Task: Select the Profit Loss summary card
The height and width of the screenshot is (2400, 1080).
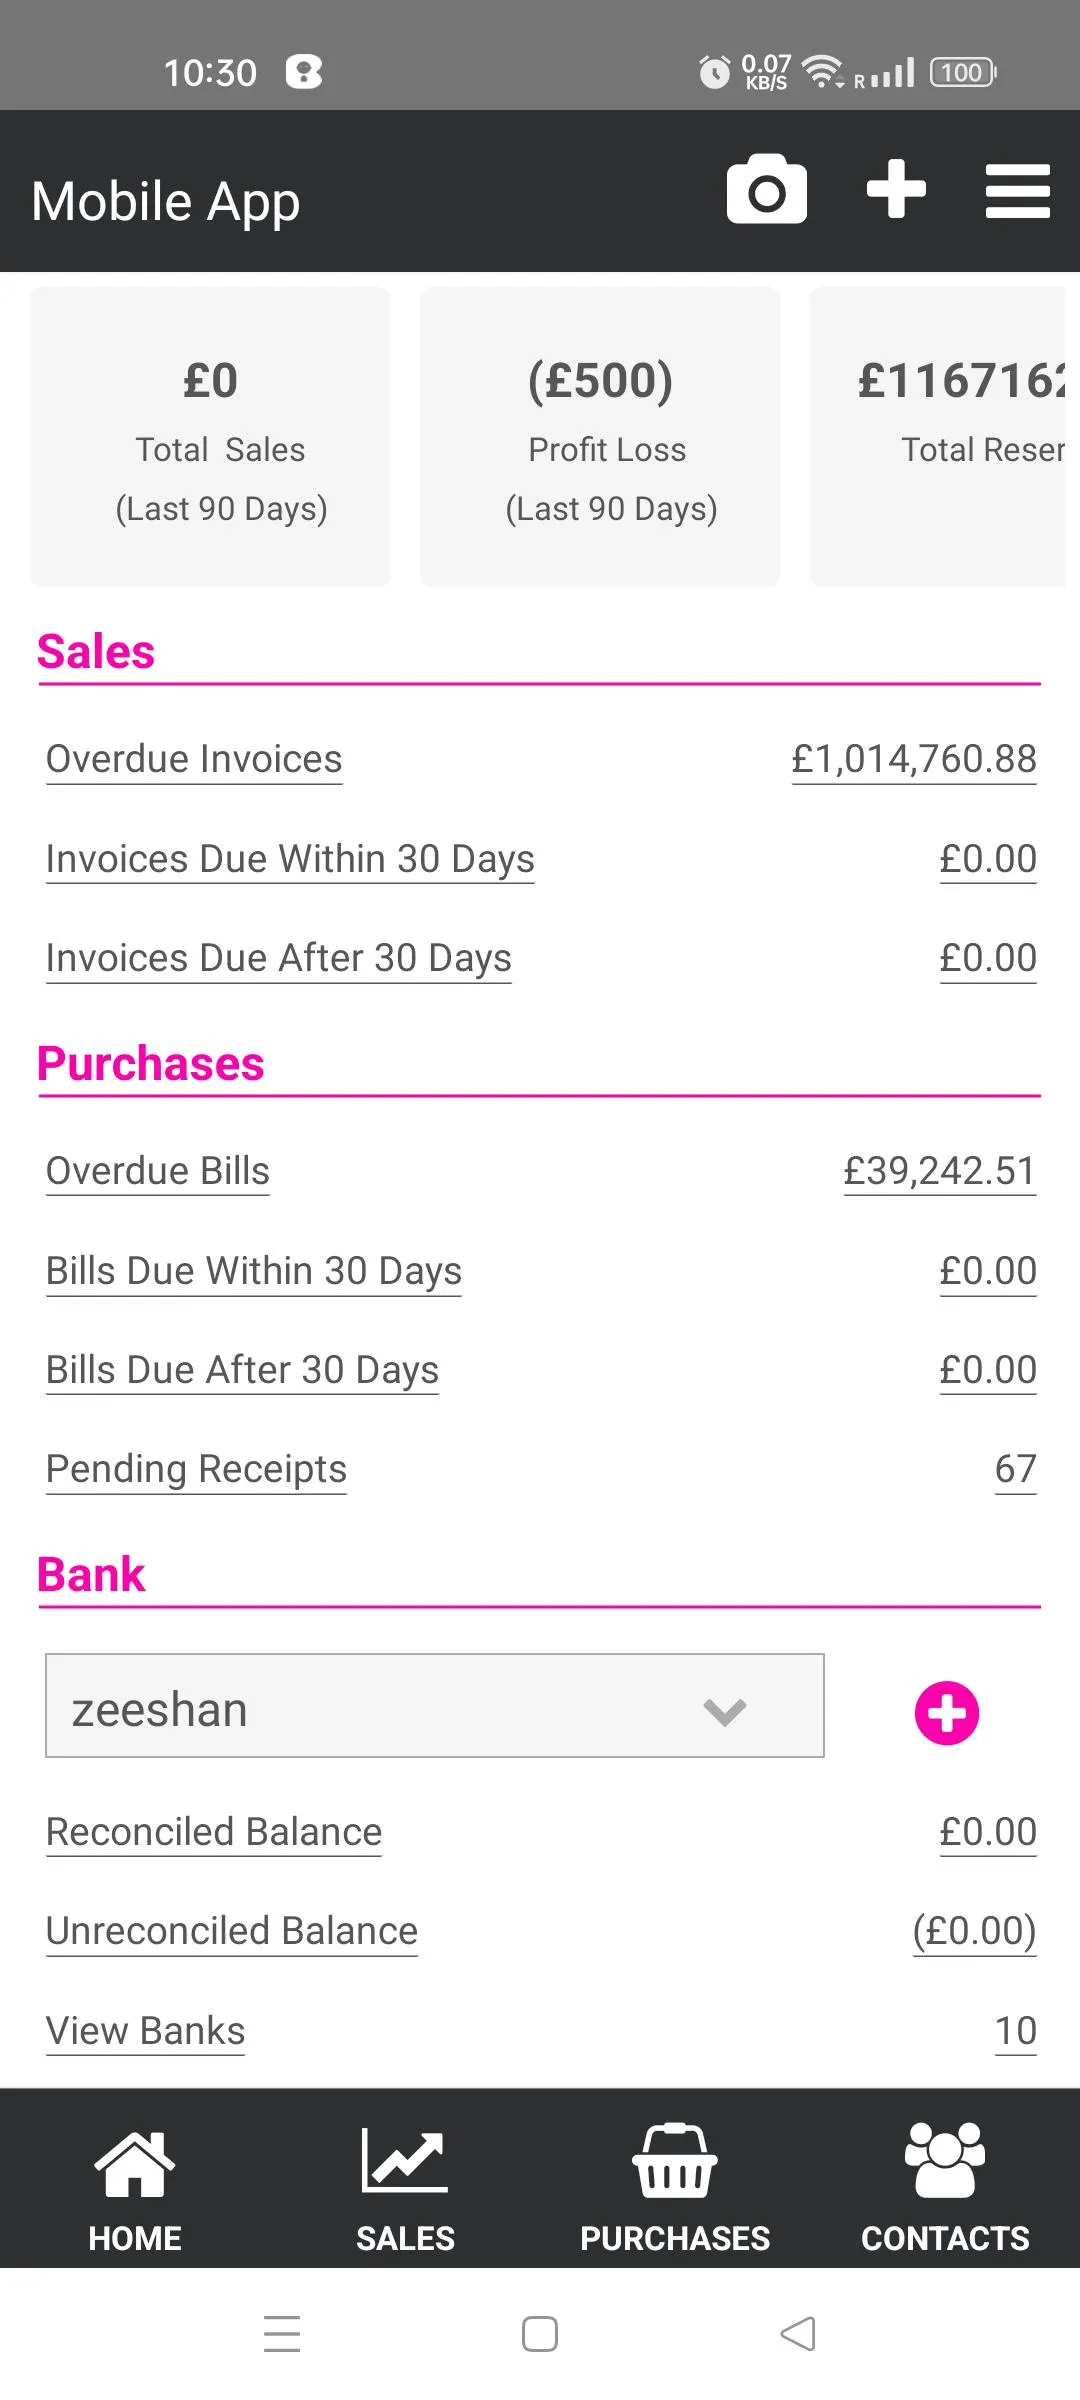Action: coord(600,437)
